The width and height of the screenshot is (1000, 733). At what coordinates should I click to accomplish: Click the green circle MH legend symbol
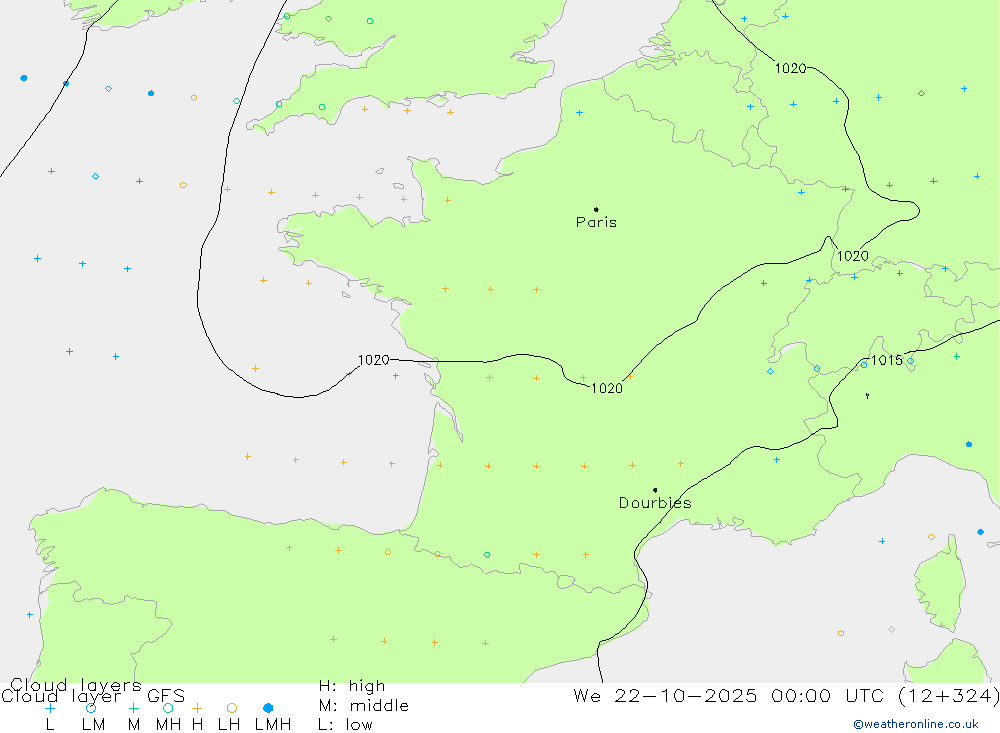[x=168, y=708]
